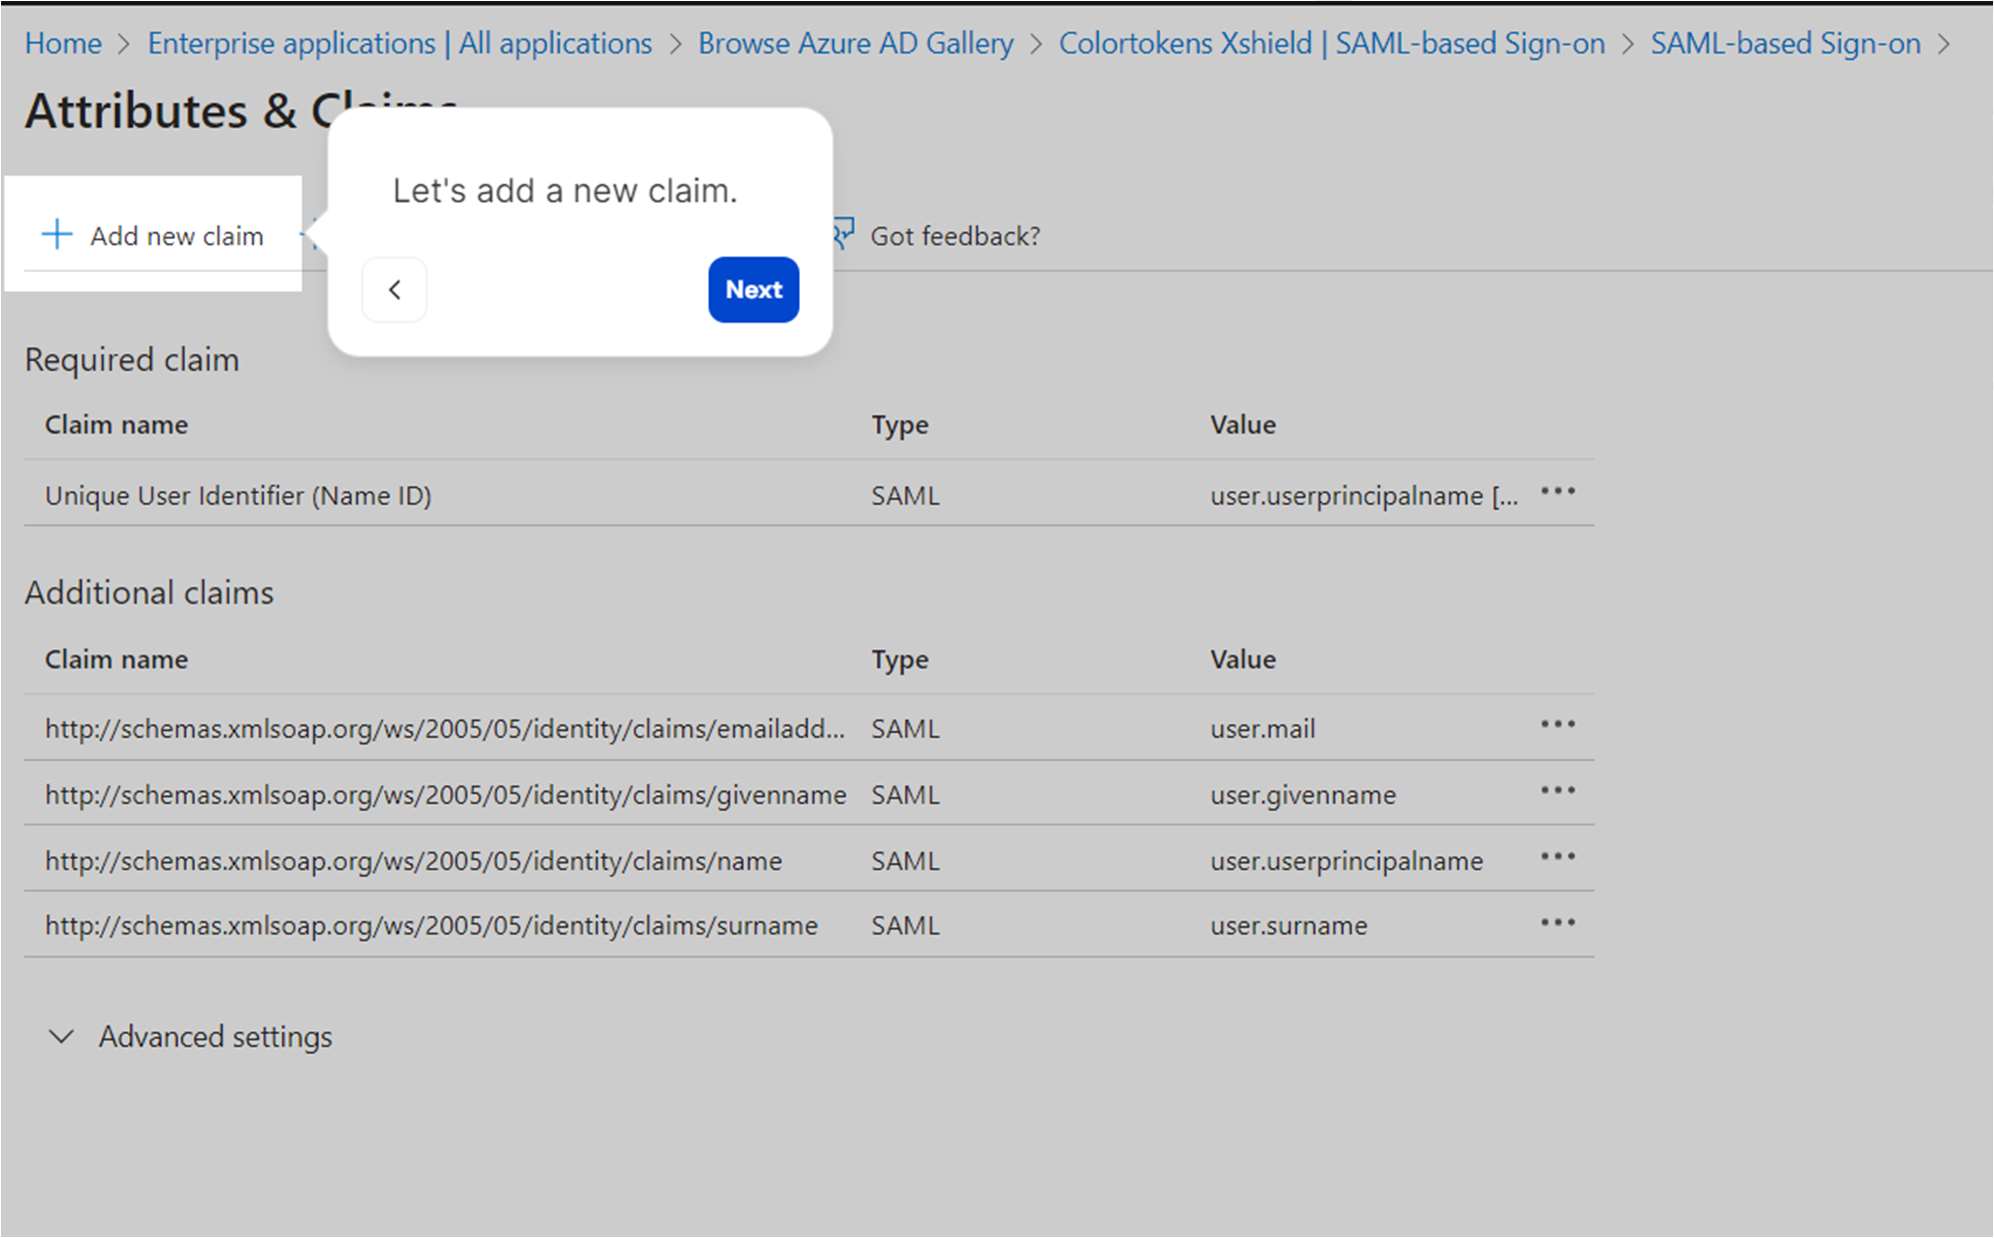Click Next in the tour popup
The image size is (1994, 1238).
(752, 290)
